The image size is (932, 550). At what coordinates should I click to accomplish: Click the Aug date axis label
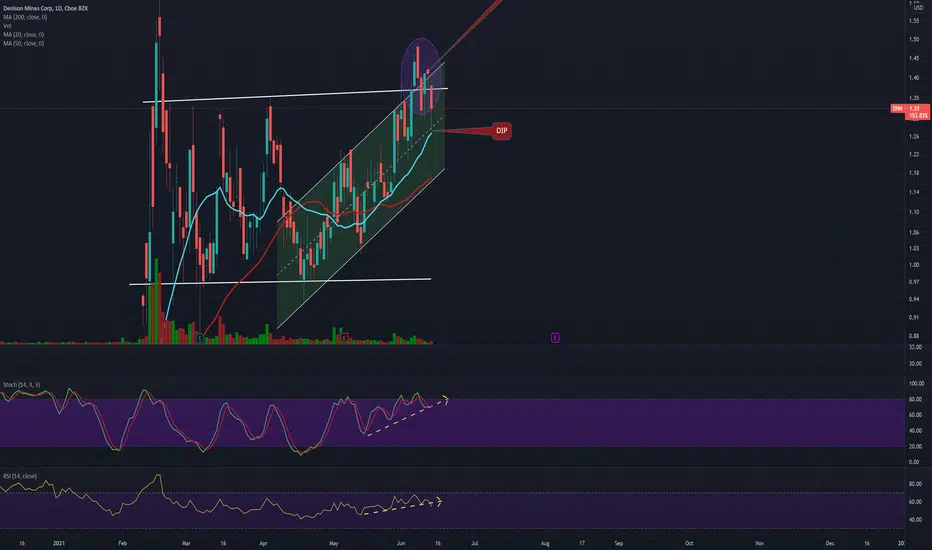[x=545, y=543]
